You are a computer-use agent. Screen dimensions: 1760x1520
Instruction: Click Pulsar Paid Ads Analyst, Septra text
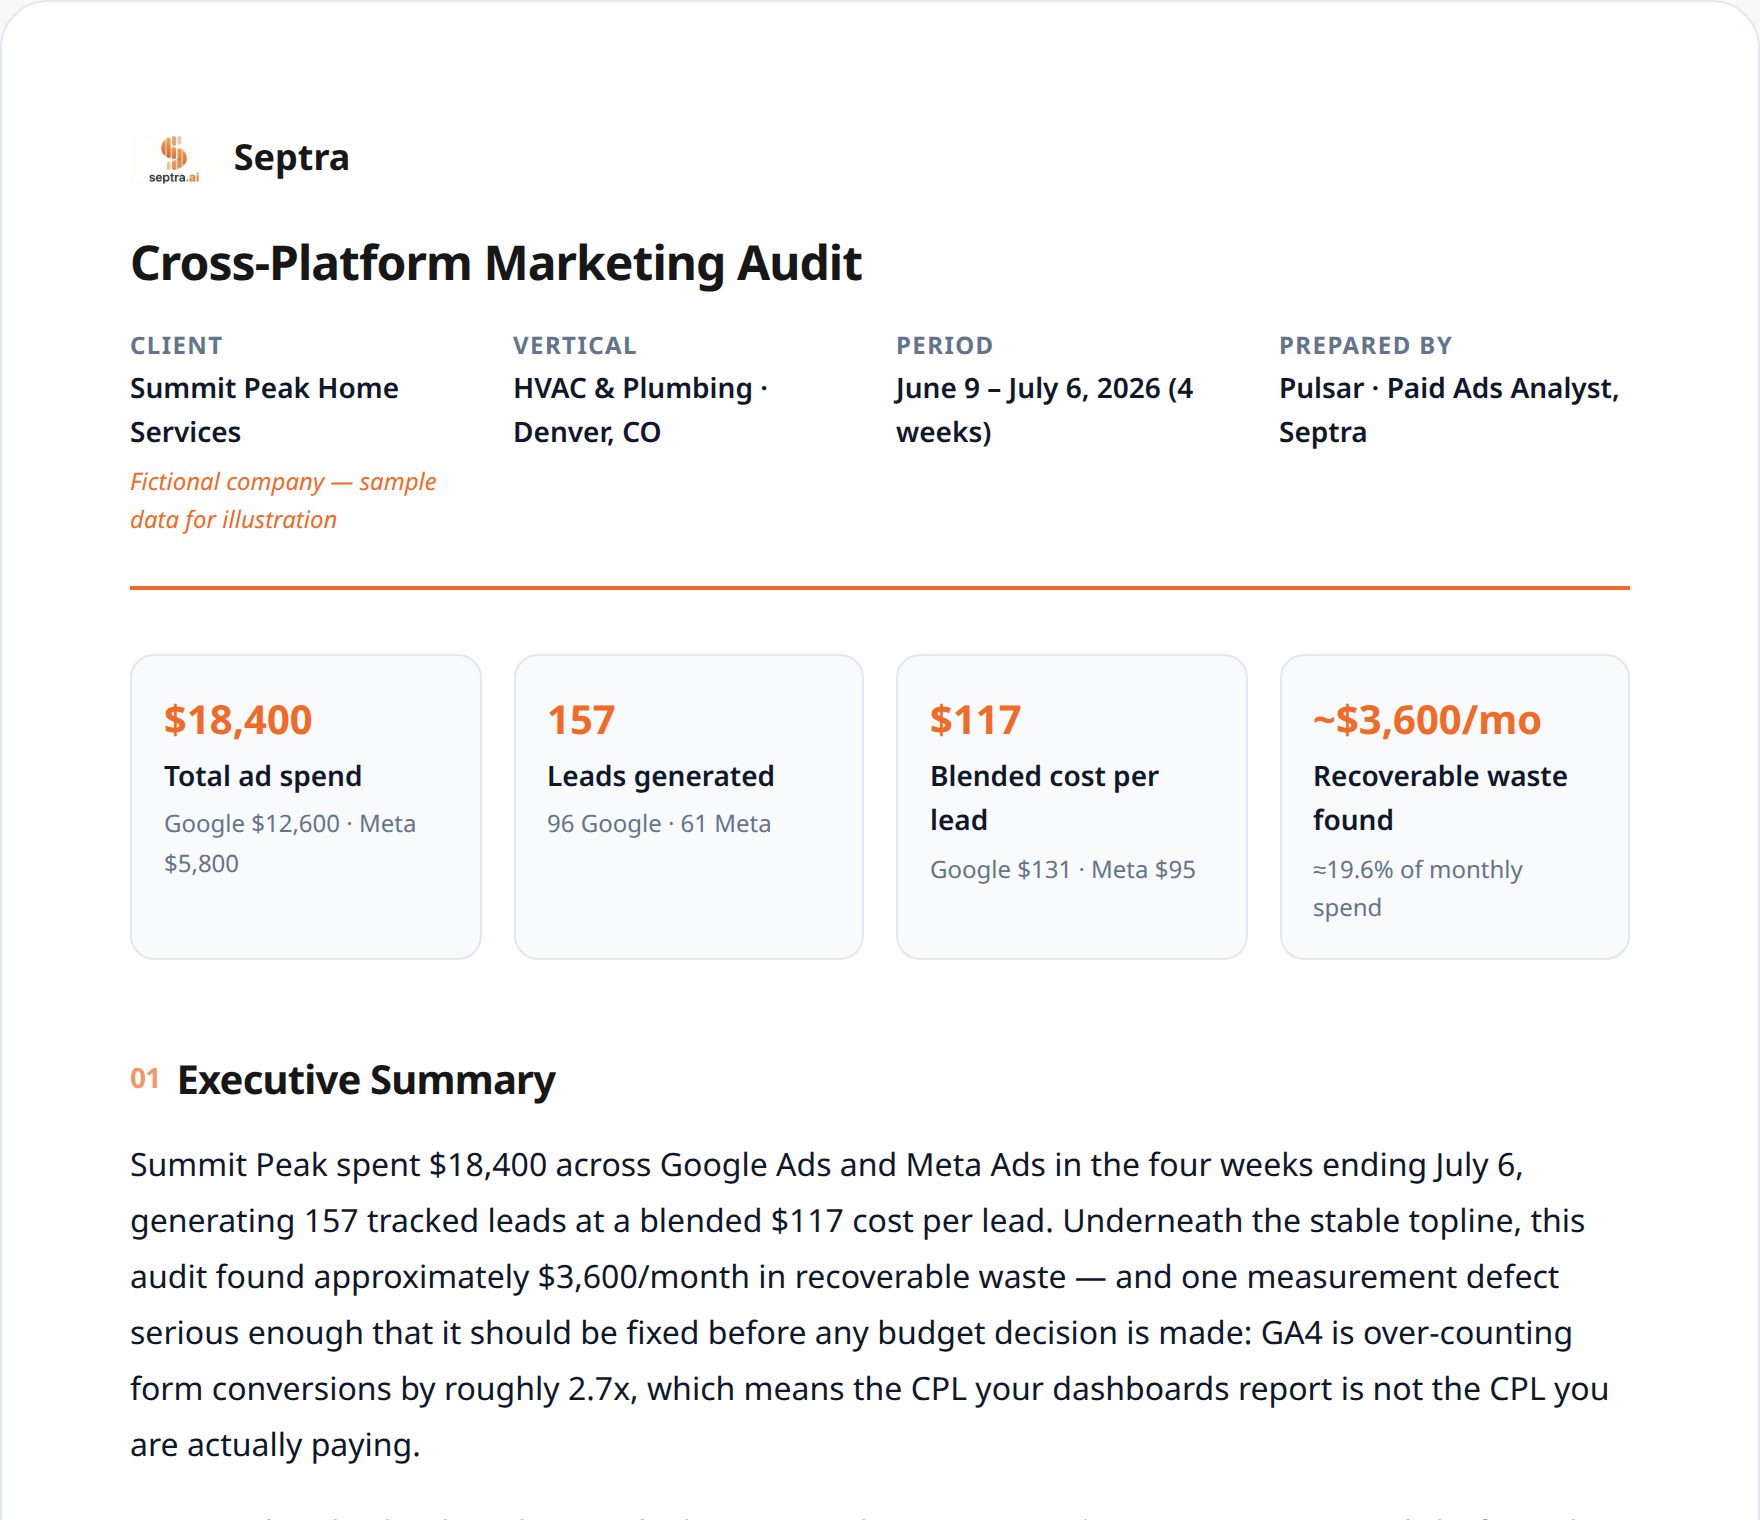tap(1449, 410)
